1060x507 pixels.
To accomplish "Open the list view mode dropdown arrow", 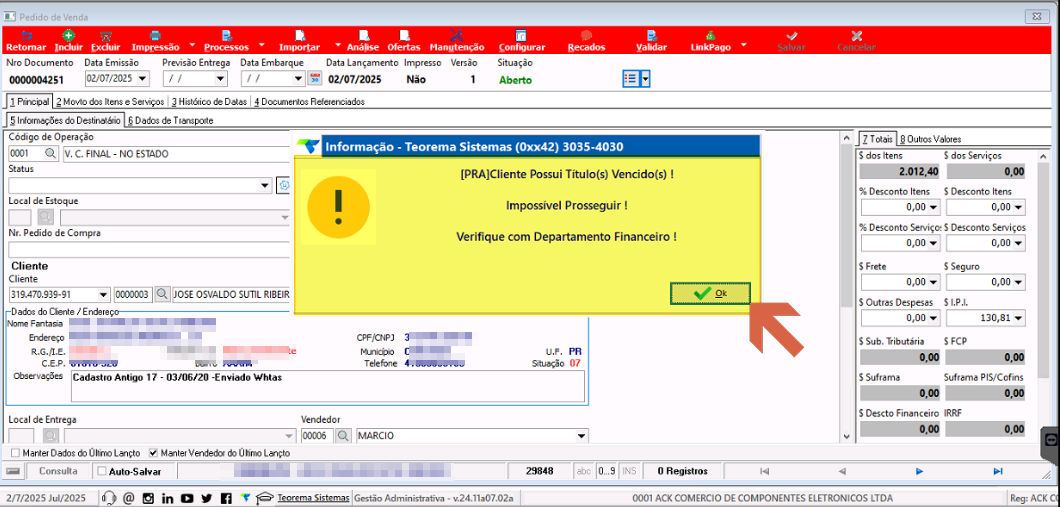I will tap(646, 79).
